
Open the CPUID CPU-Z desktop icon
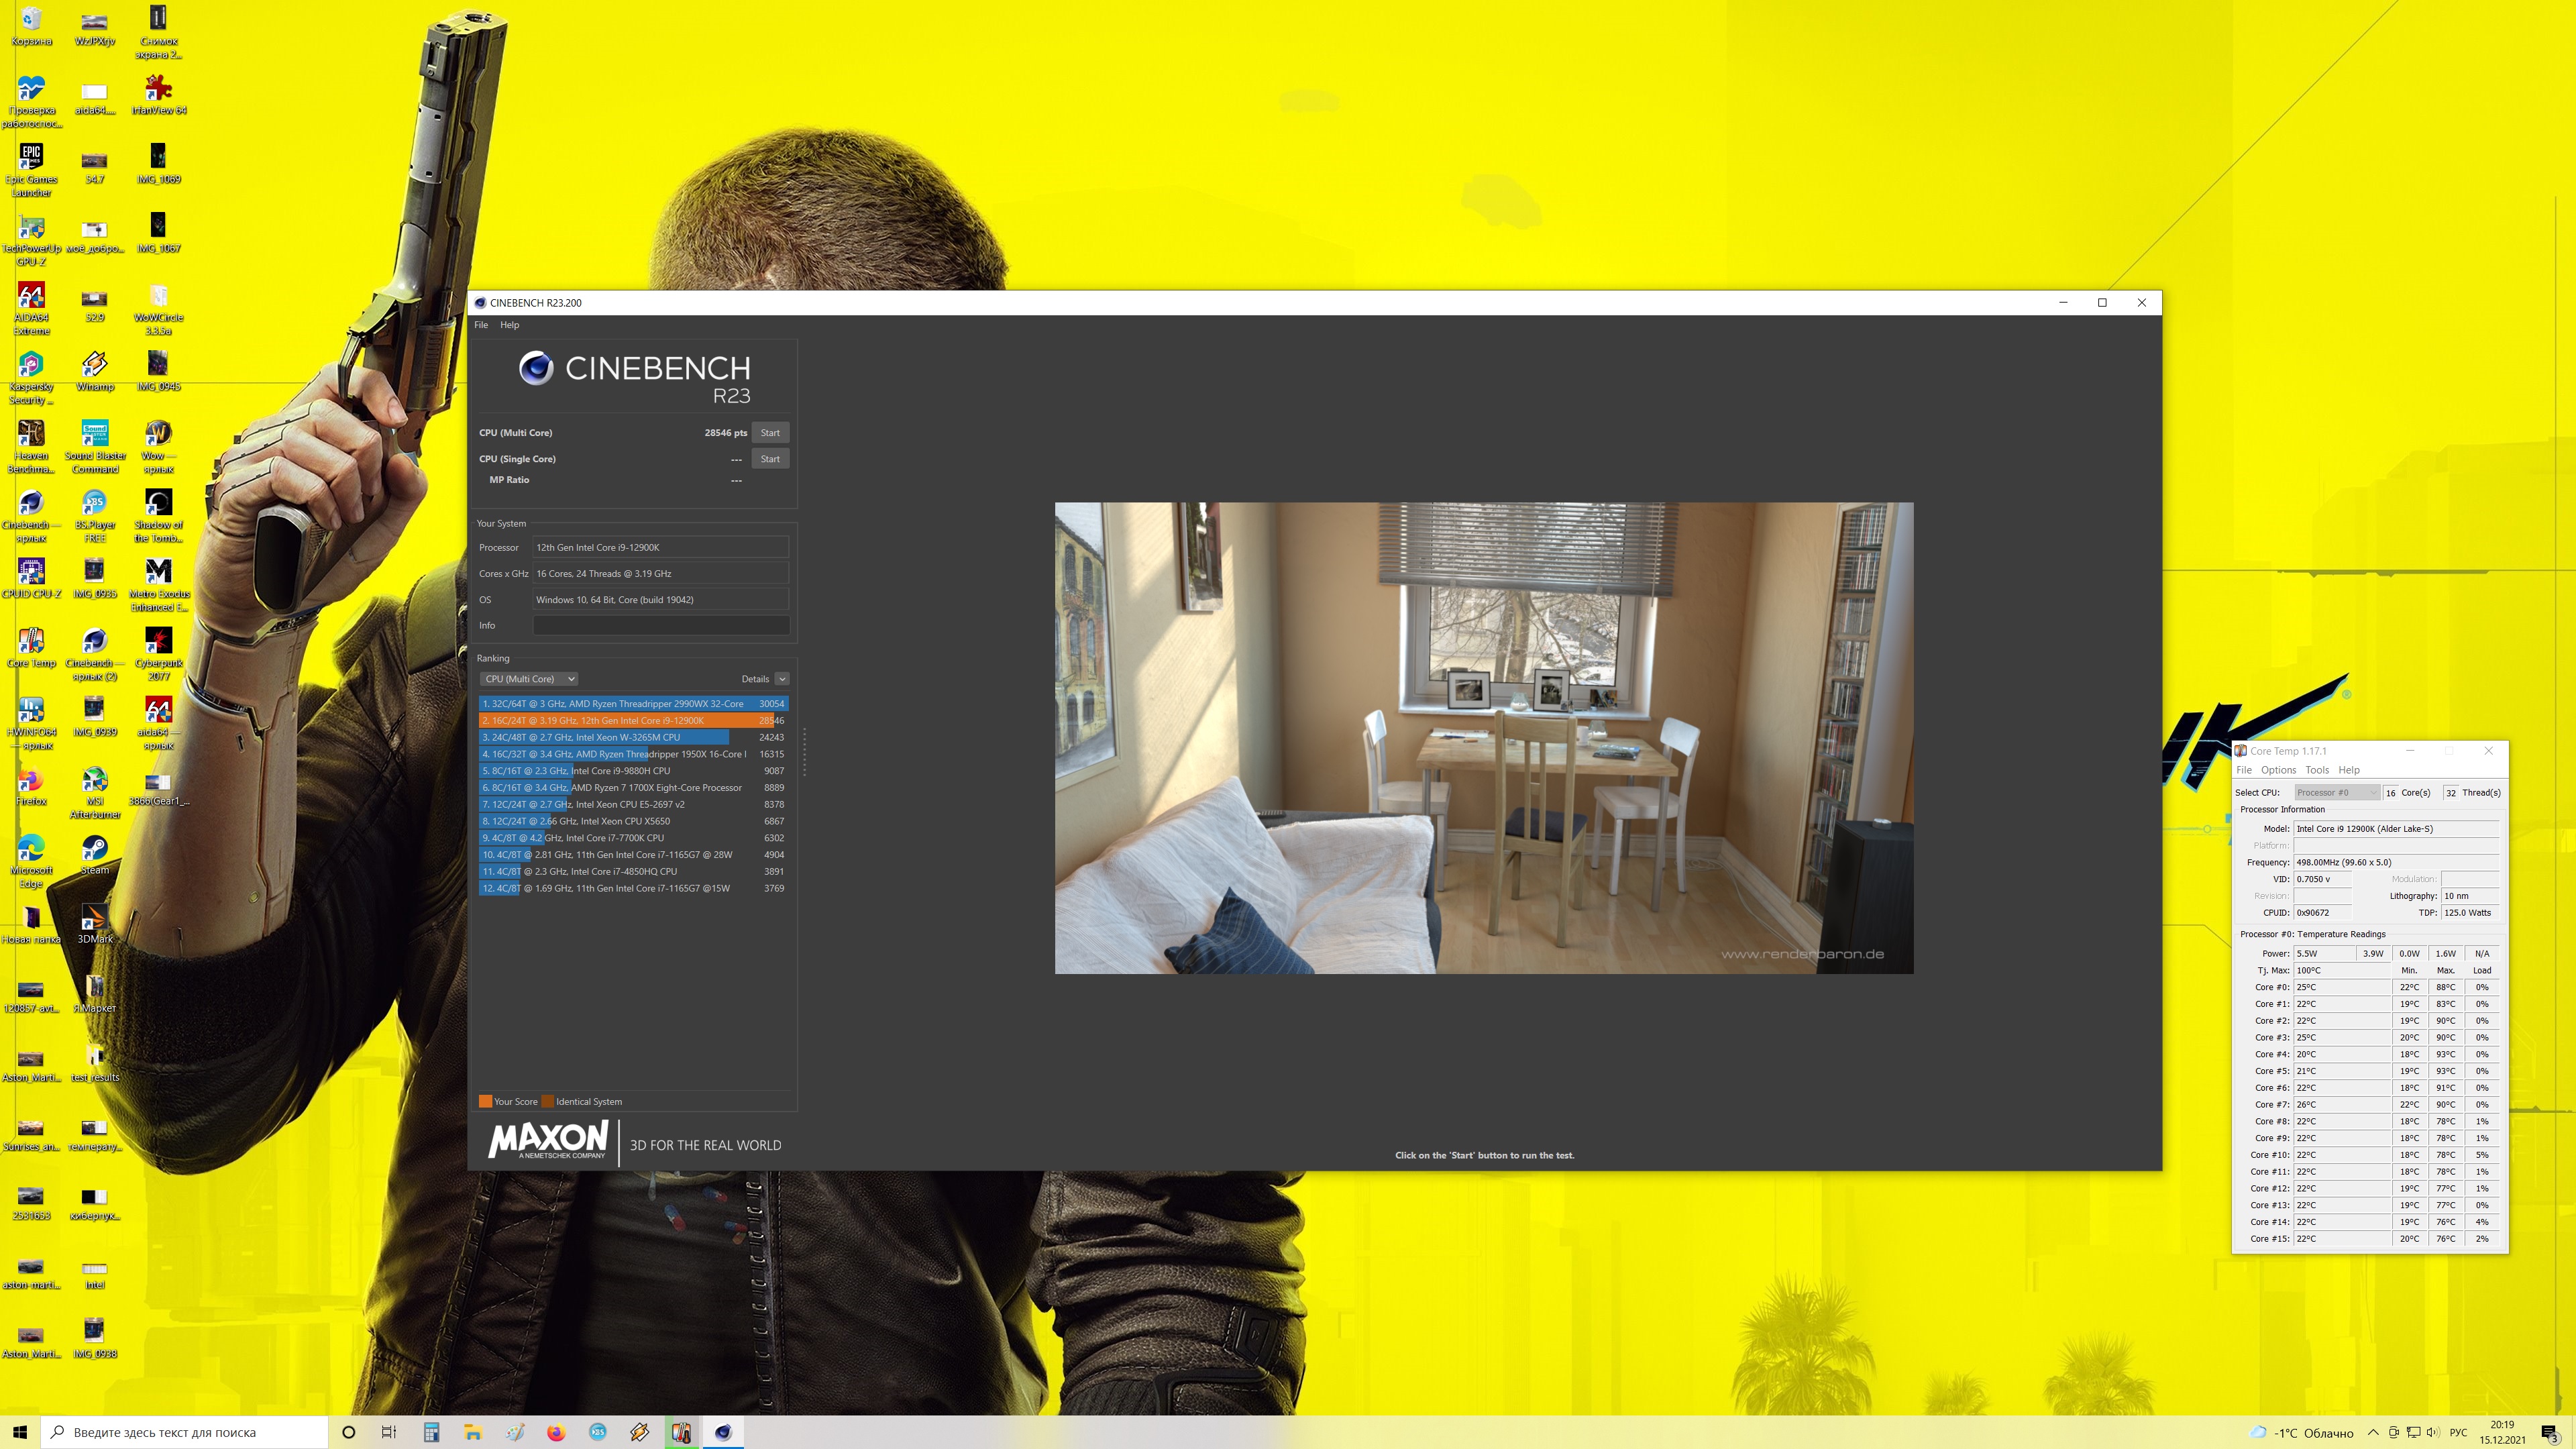[x=31, y=573]
